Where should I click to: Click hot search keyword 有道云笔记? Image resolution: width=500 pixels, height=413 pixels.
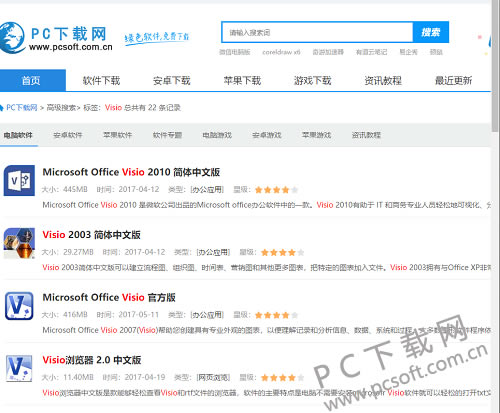[372, 52]
